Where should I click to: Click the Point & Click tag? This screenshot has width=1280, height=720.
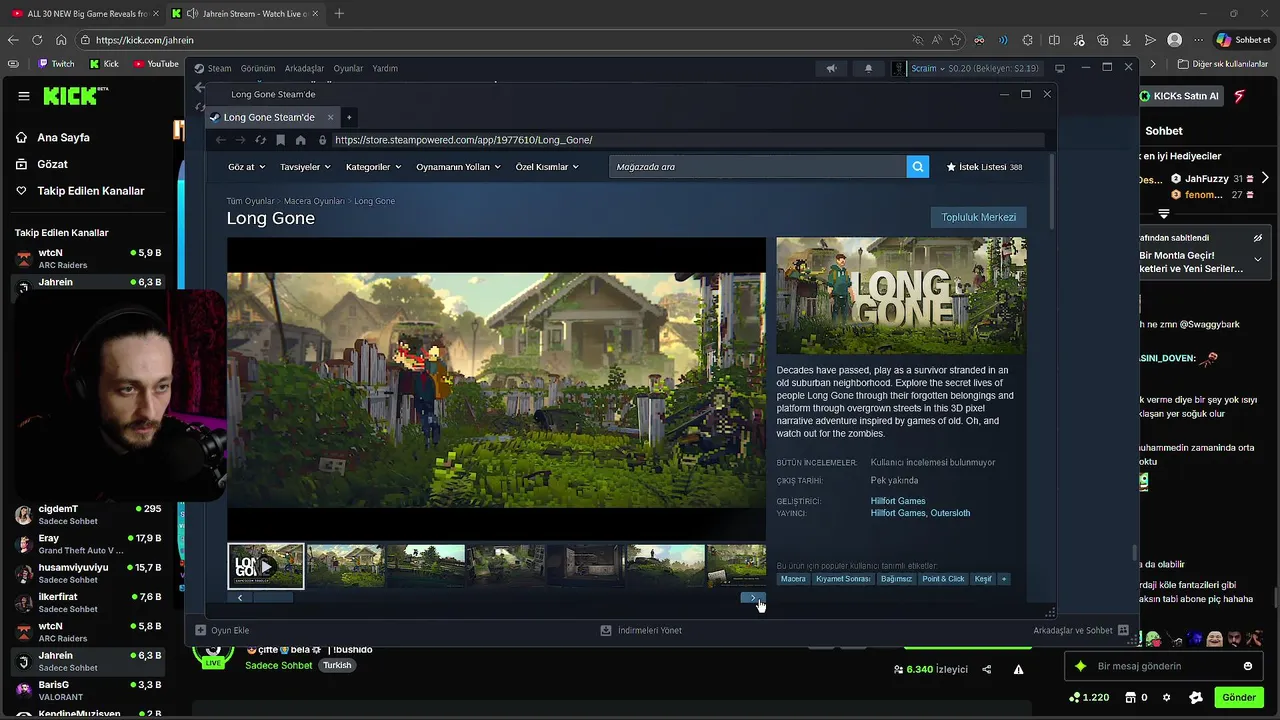(943, 579)
